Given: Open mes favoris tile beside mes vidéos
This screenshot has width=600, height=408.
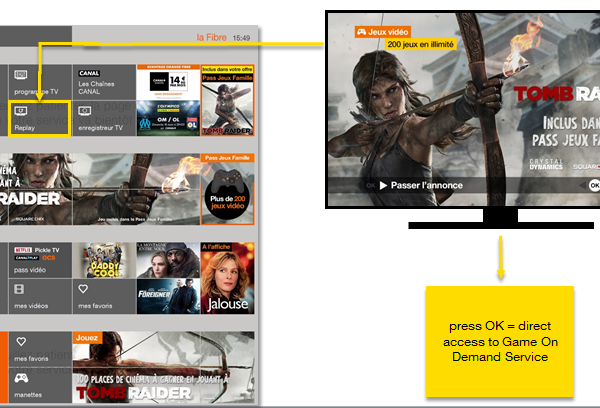Looking at the screenshot, I should pyautogui.click(x=104, y=296).
